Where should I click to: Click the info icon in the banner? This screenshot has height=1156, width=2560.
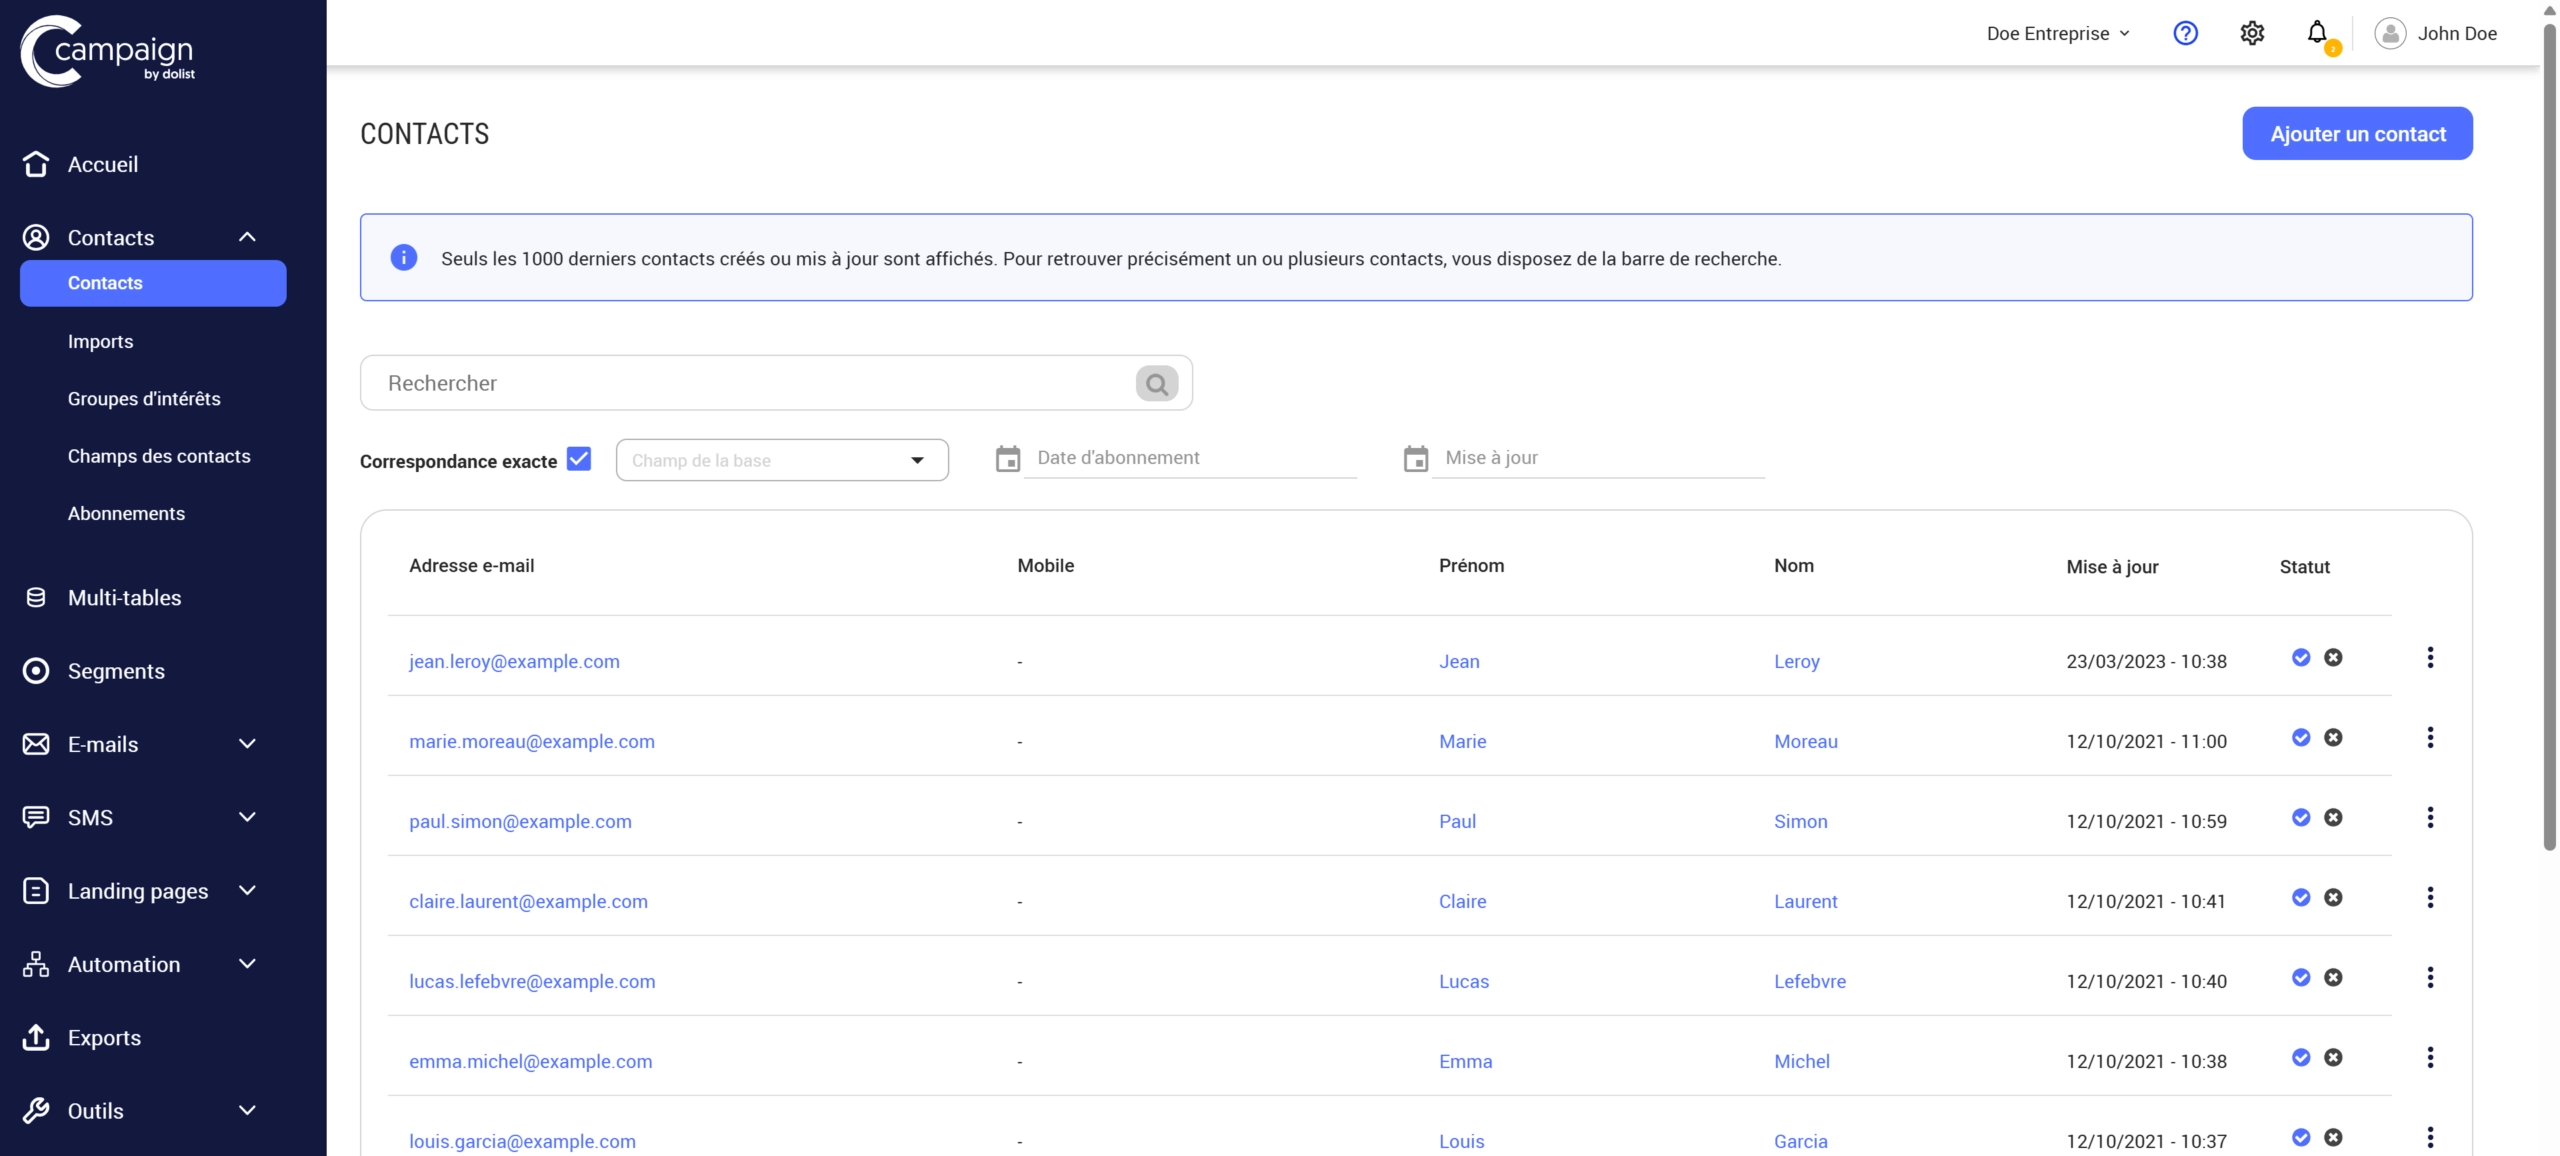pyautogui.click(x=403, y=258)
